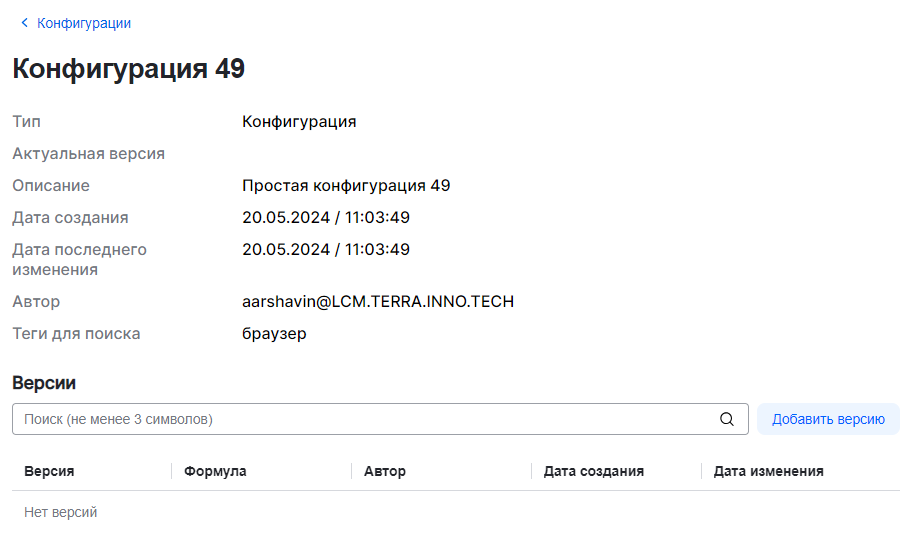Click the Дата последнего изменения label
This screenshot has height=544, width=910.
click(x=79, y=259)
